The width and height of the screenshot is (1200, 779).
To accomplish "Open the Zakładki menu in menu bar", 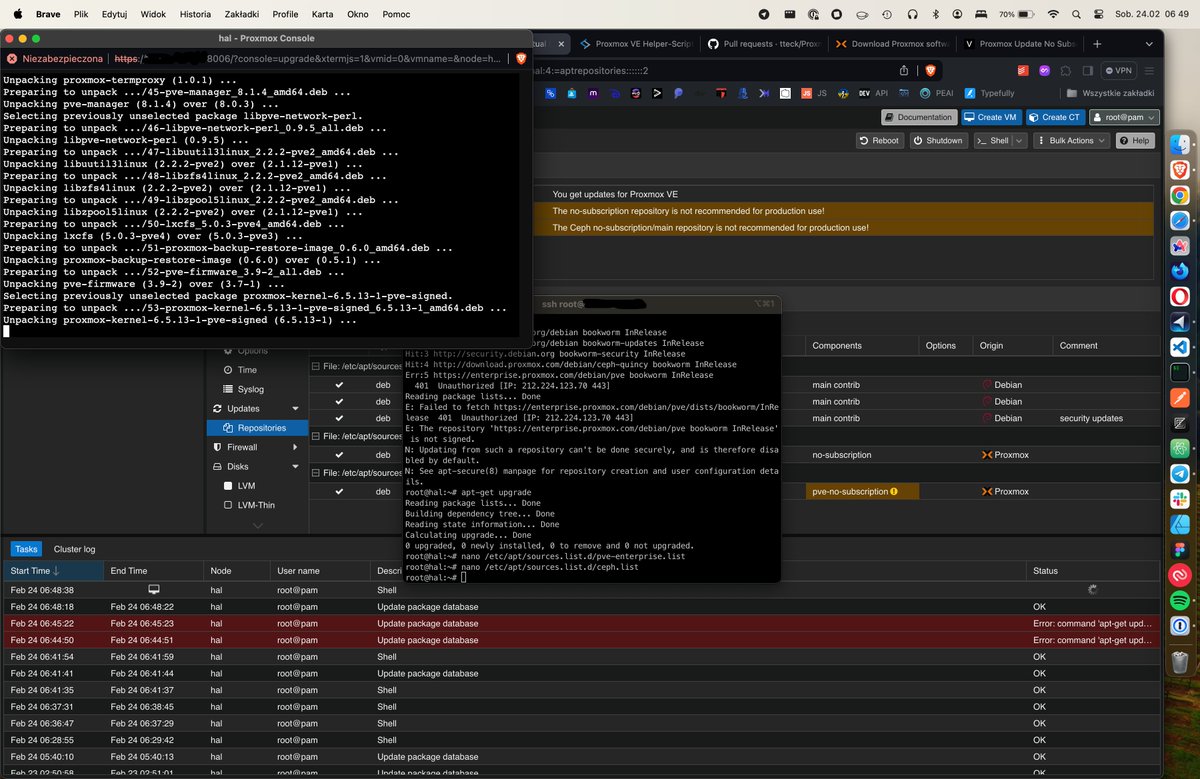I will point(241,14).
